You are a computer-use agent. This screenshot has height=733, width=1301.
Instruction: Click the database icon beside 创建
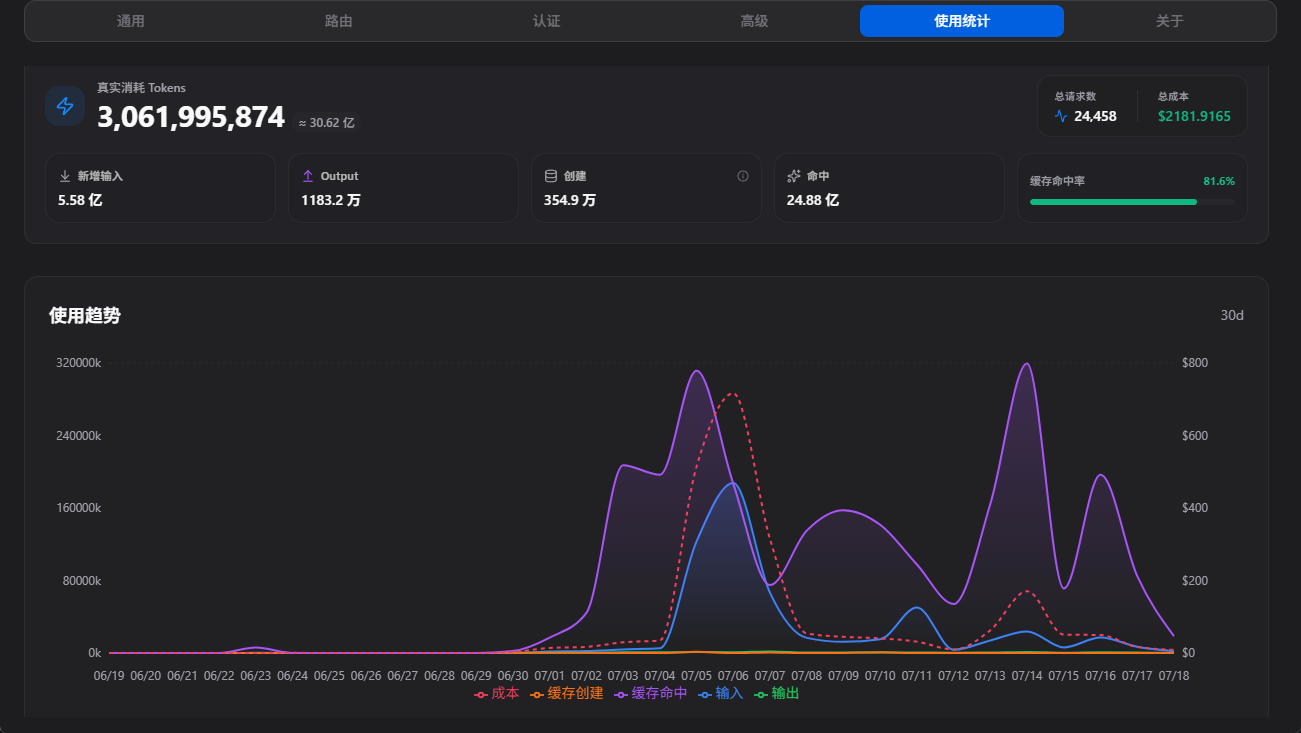(x=551, y=176)
